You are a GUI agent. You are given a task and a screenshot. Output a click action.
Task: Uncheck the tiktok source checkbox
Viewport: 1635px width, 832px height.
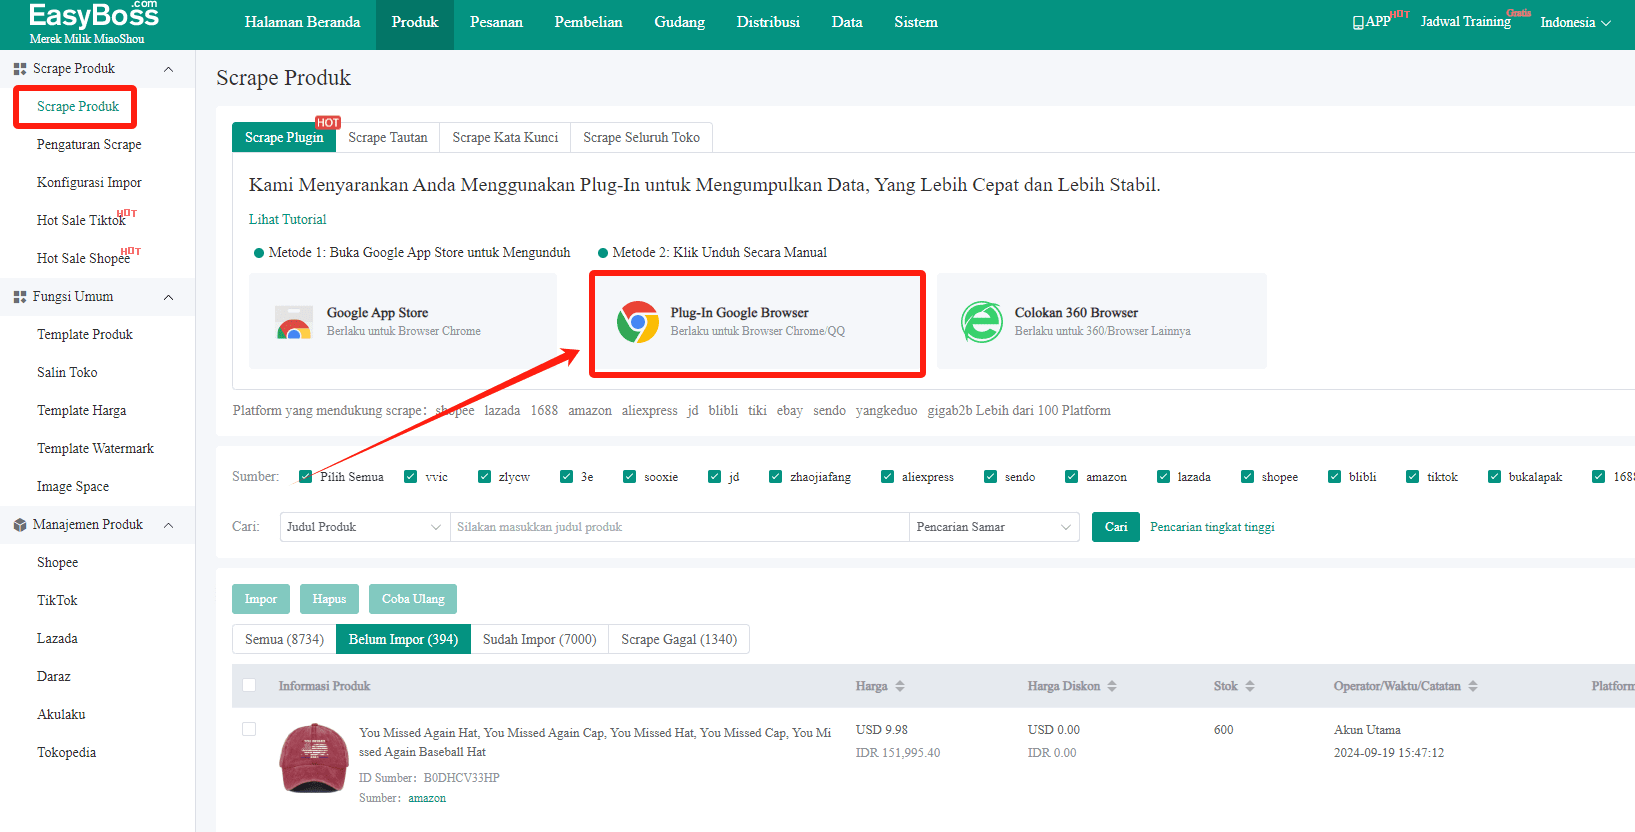tap(1412, 477)
